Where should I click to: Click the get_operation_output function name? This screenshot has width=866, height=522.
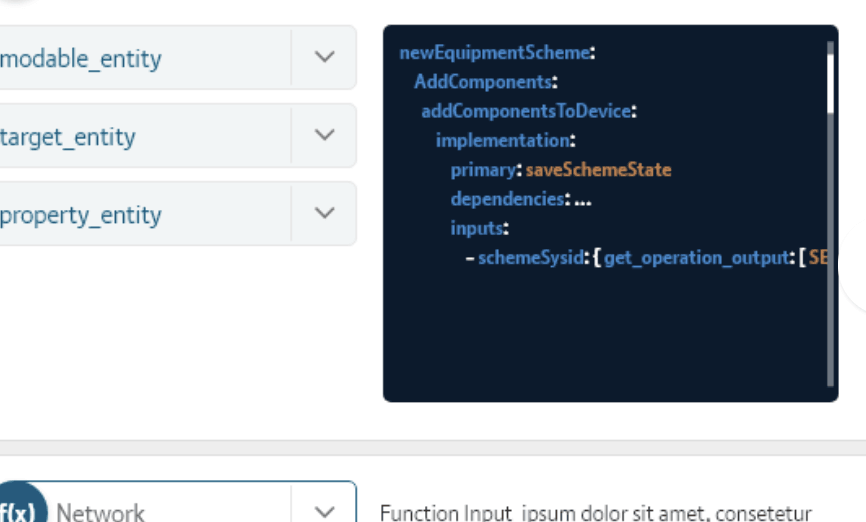pos(695,258)
